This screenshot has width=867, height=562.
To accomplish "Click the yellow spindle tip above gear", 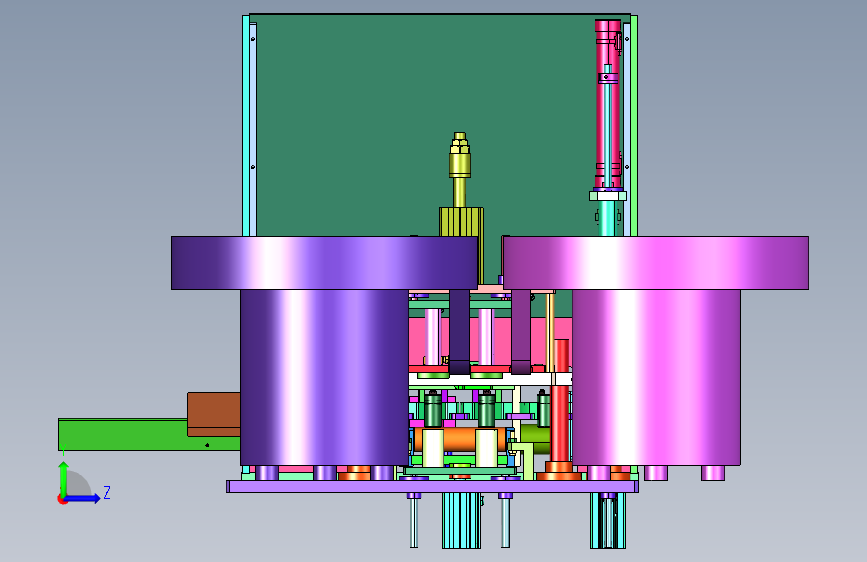I will tap(460, 155).
